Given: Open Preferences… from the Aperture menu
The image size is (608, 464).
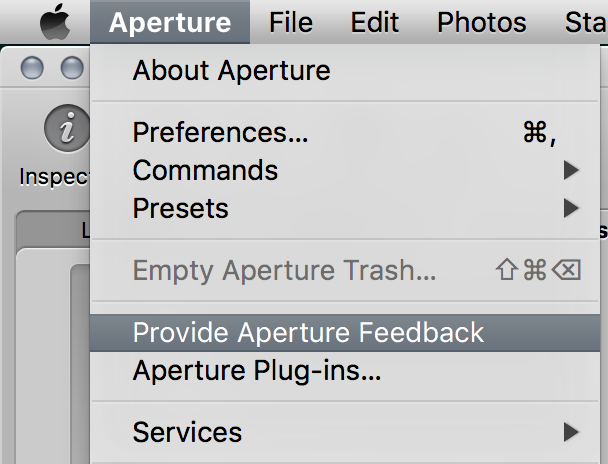Looking at the screenshot, I should 221,132.
